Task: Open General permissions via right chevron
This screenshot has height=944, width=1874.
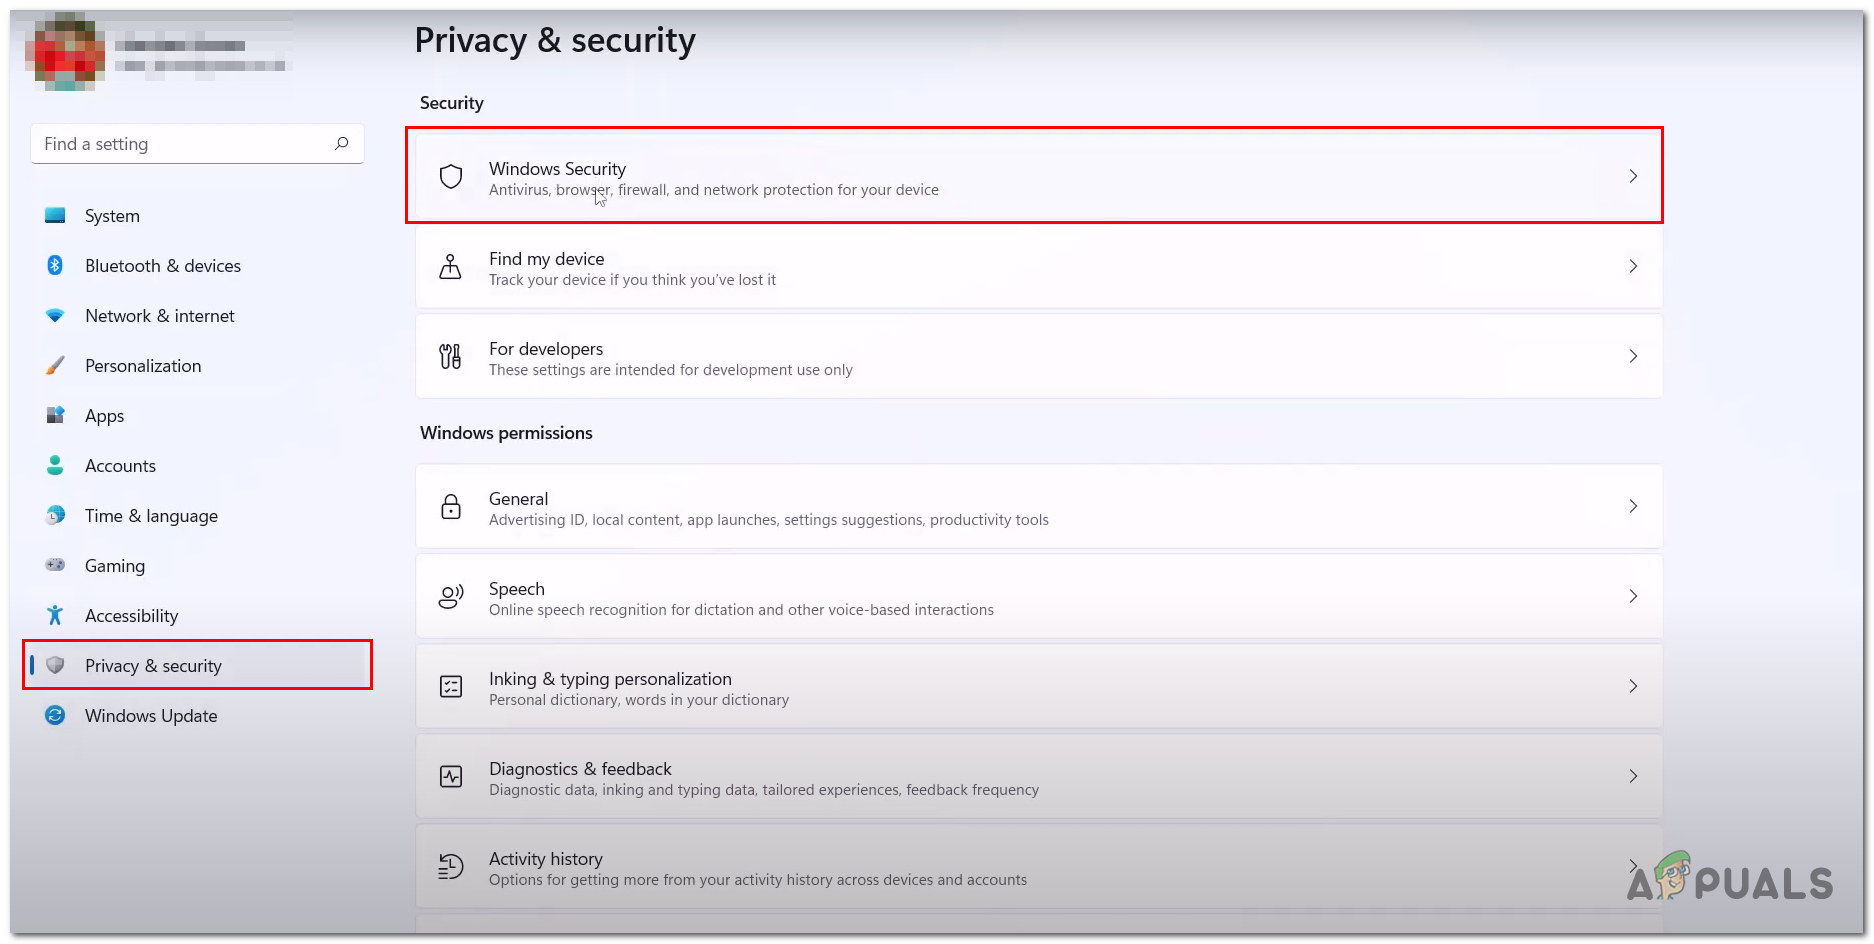Action: coord(1633,507)
